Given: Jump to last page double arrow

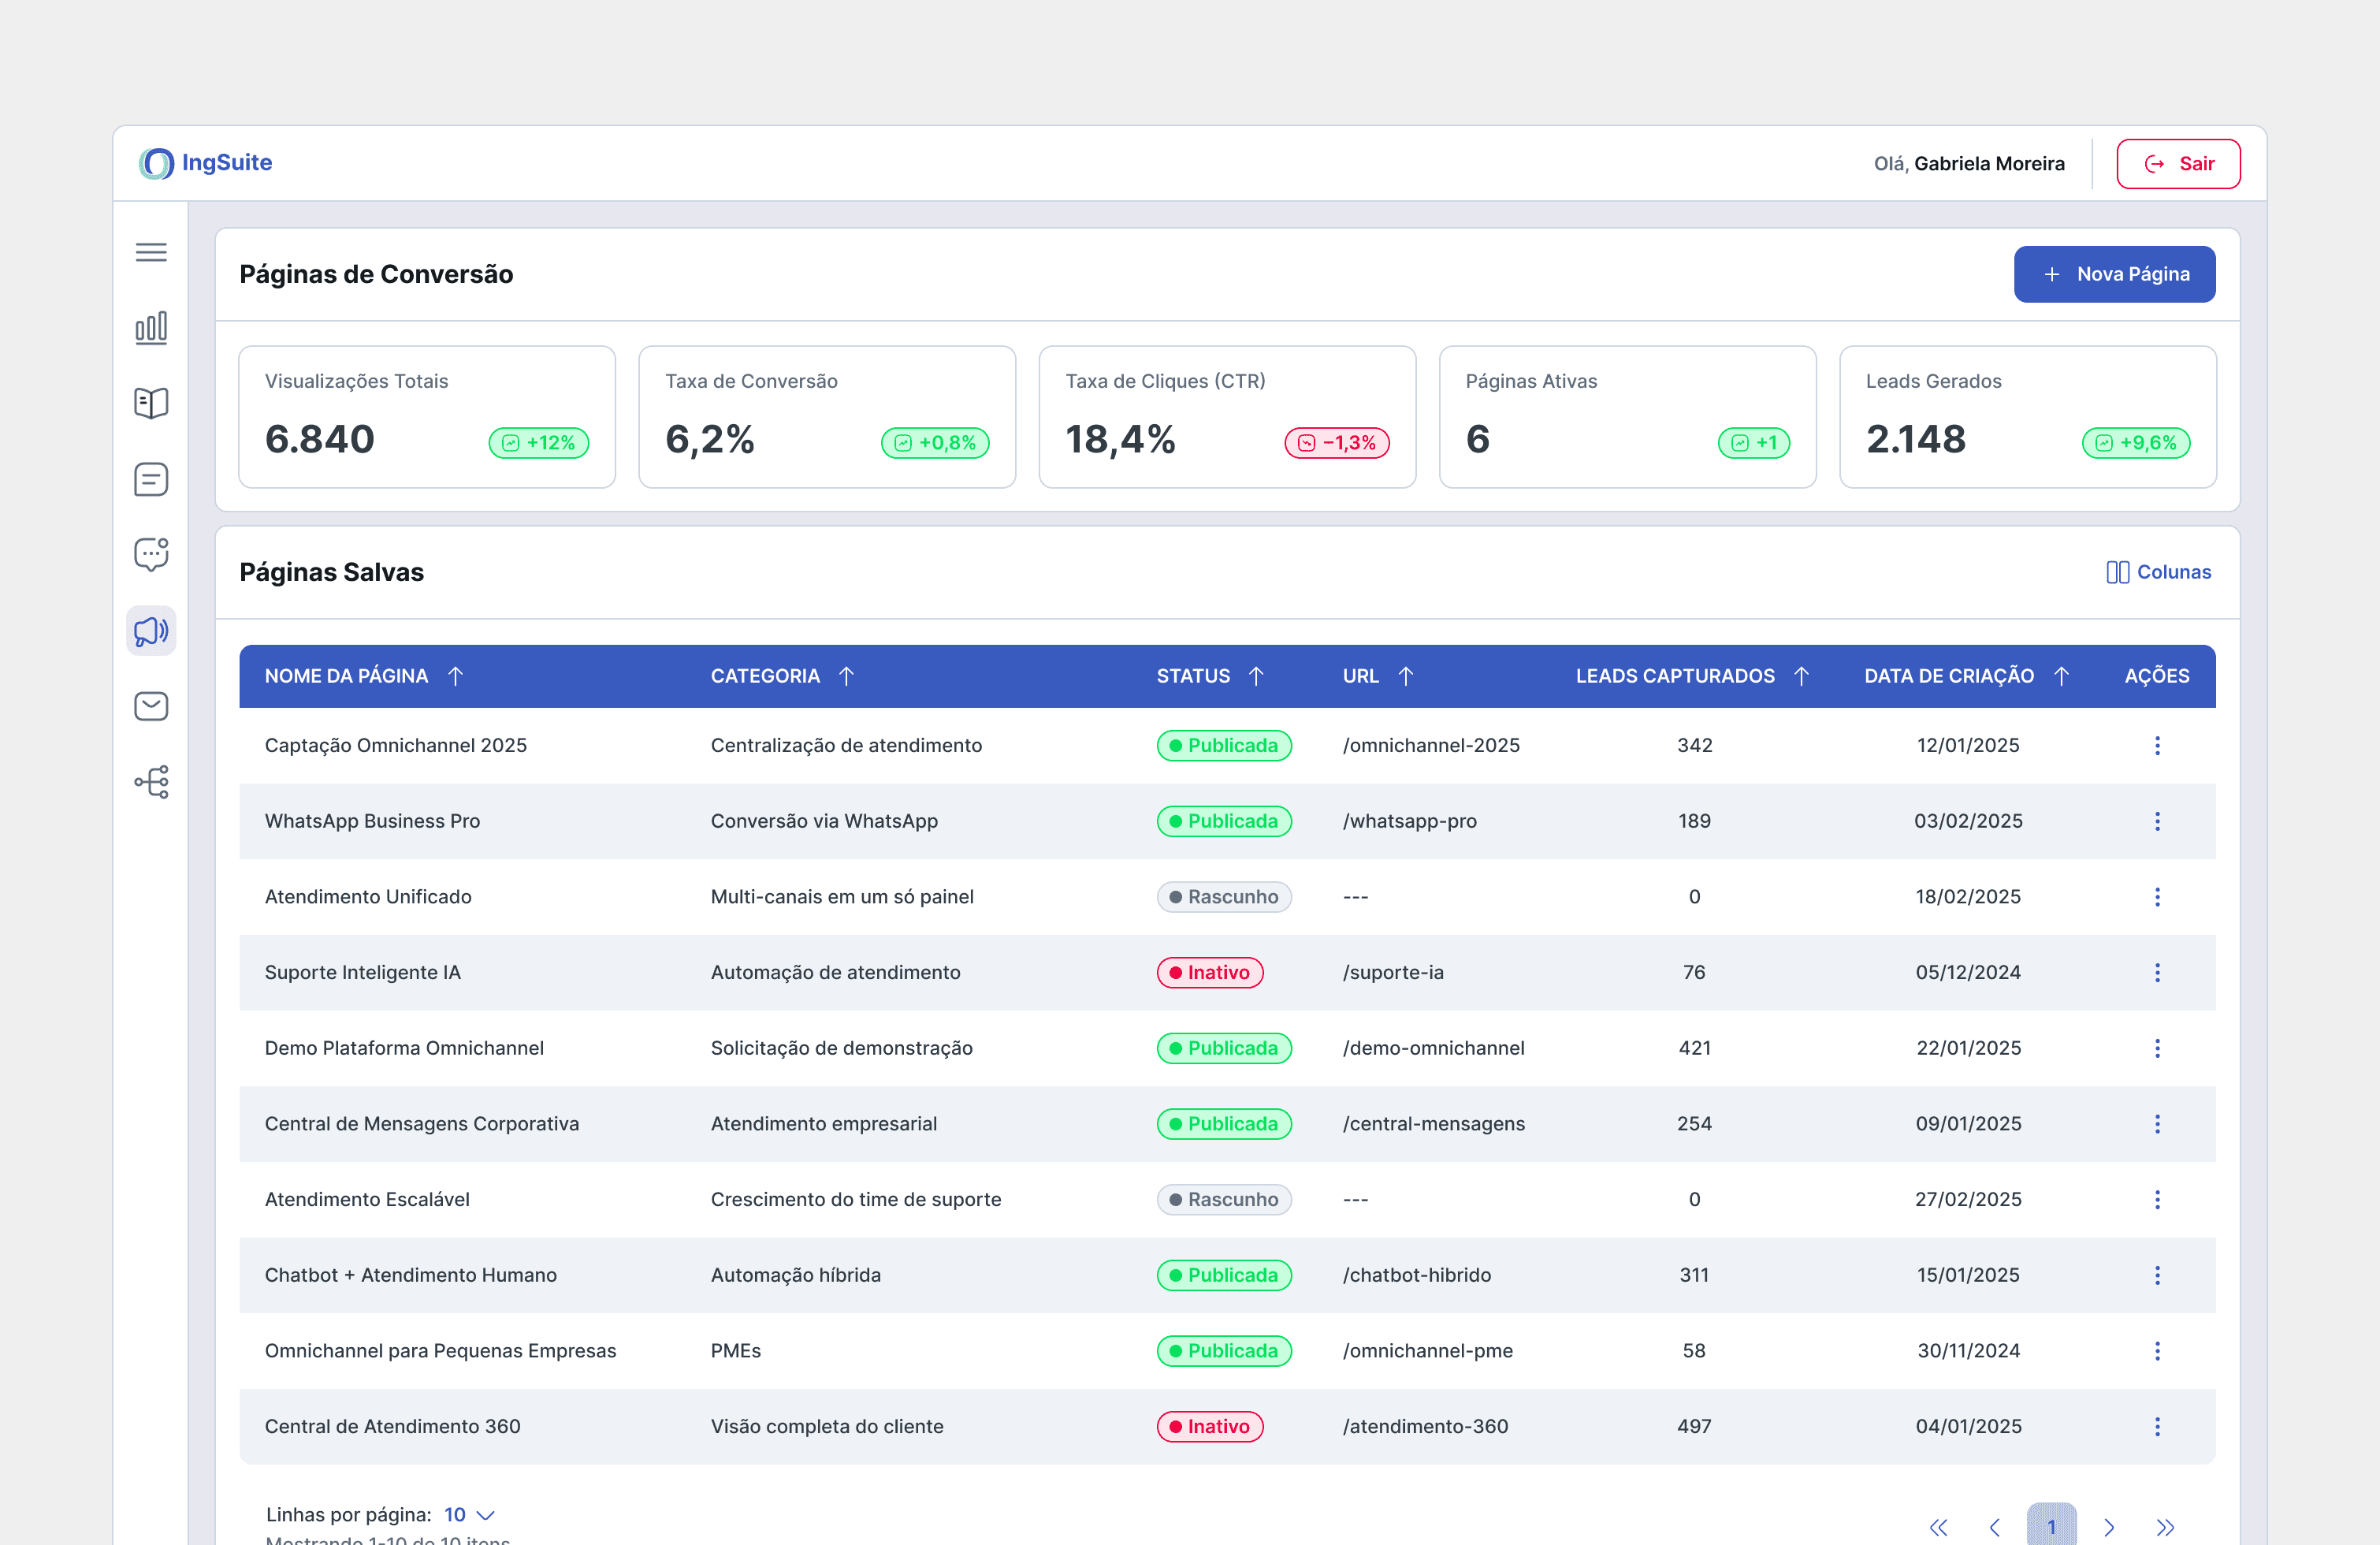Looking at the screenshot, I should tap(2164, 1527).
